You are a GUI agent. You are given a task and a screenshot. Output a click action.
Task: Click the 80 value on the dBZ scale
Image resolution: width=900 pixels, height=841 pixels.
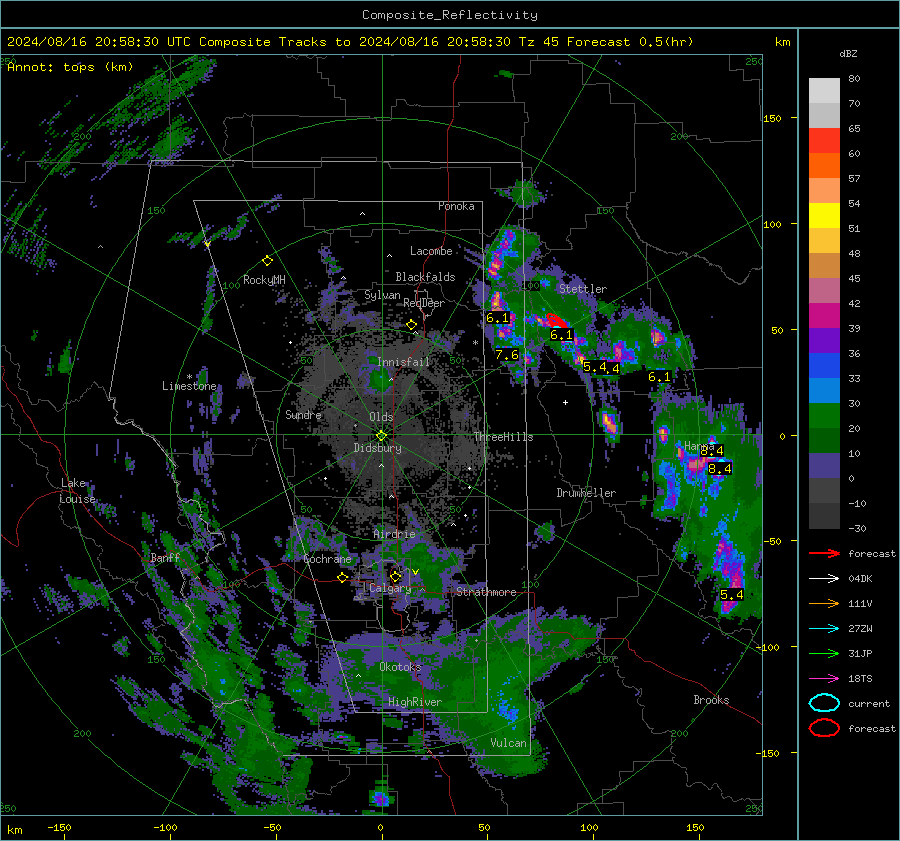click(854, 79)
